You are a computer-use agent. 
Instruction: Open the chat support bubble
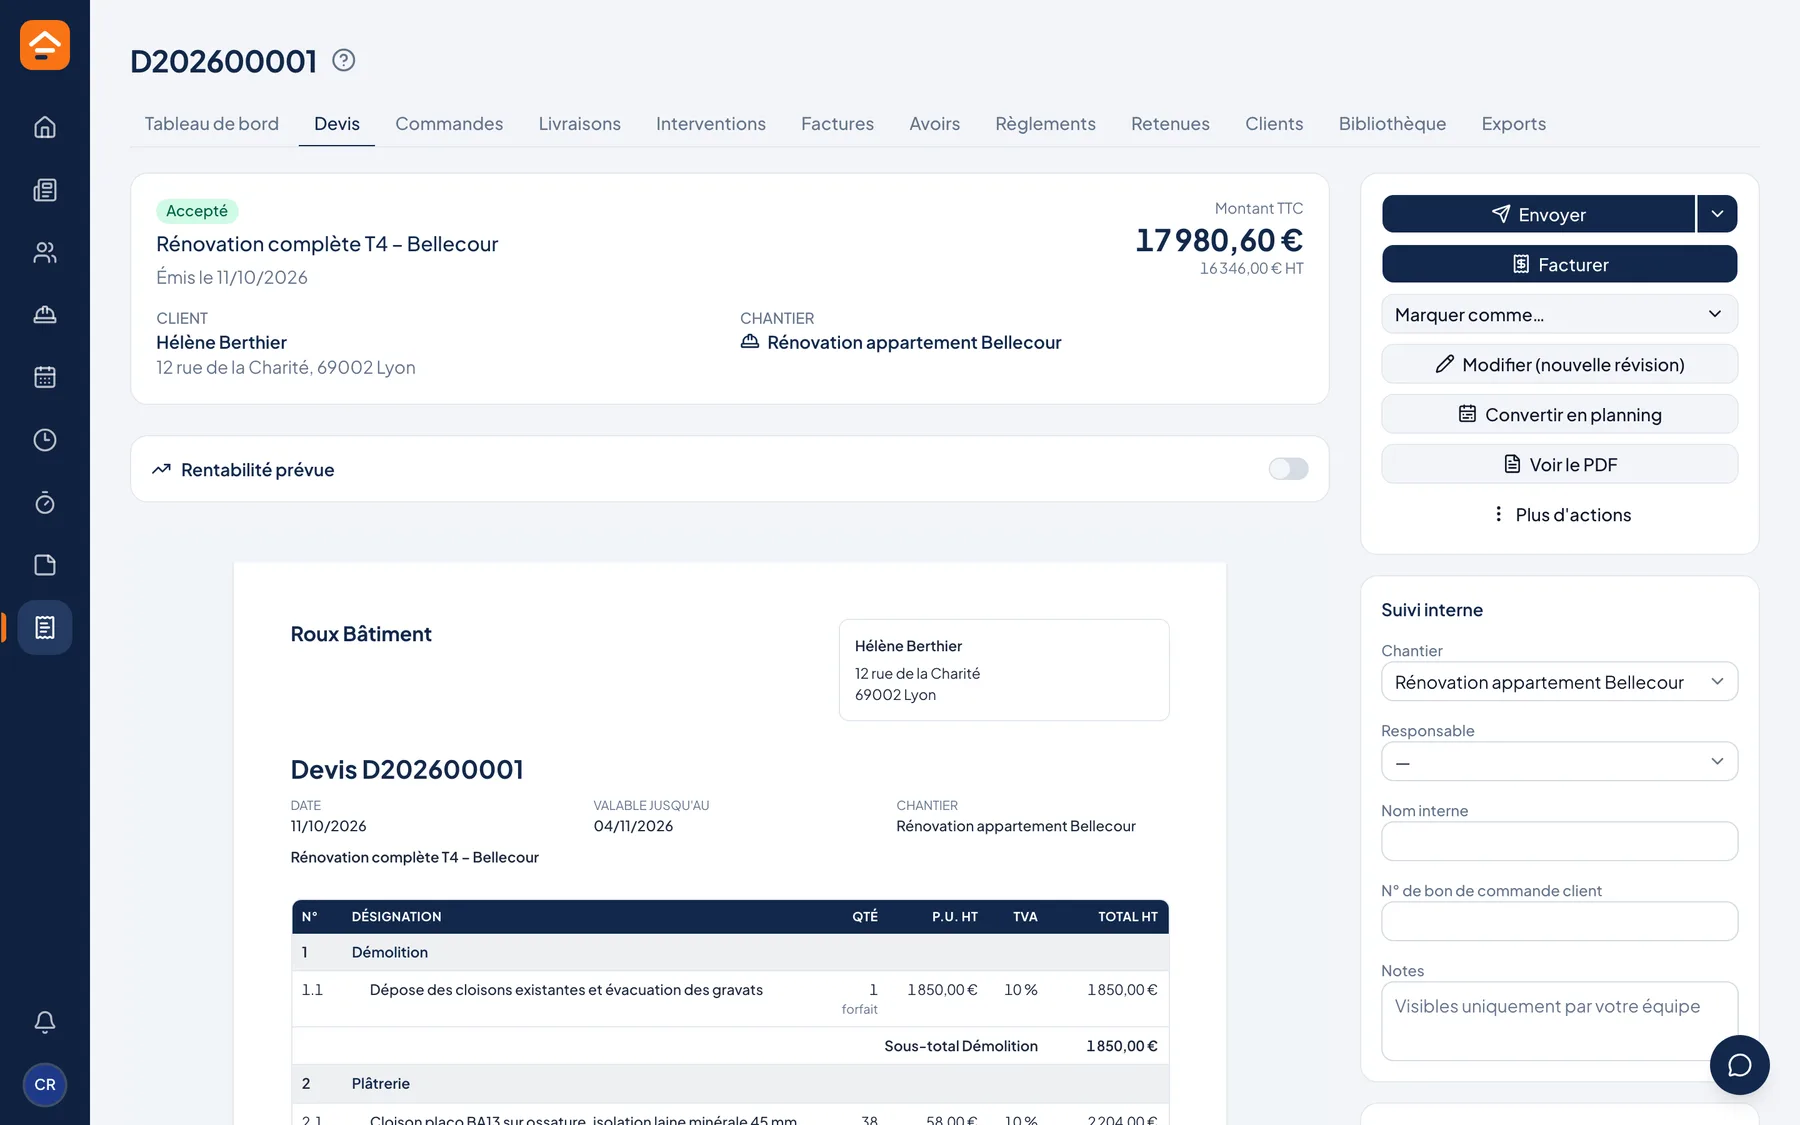(1739, 1065)
